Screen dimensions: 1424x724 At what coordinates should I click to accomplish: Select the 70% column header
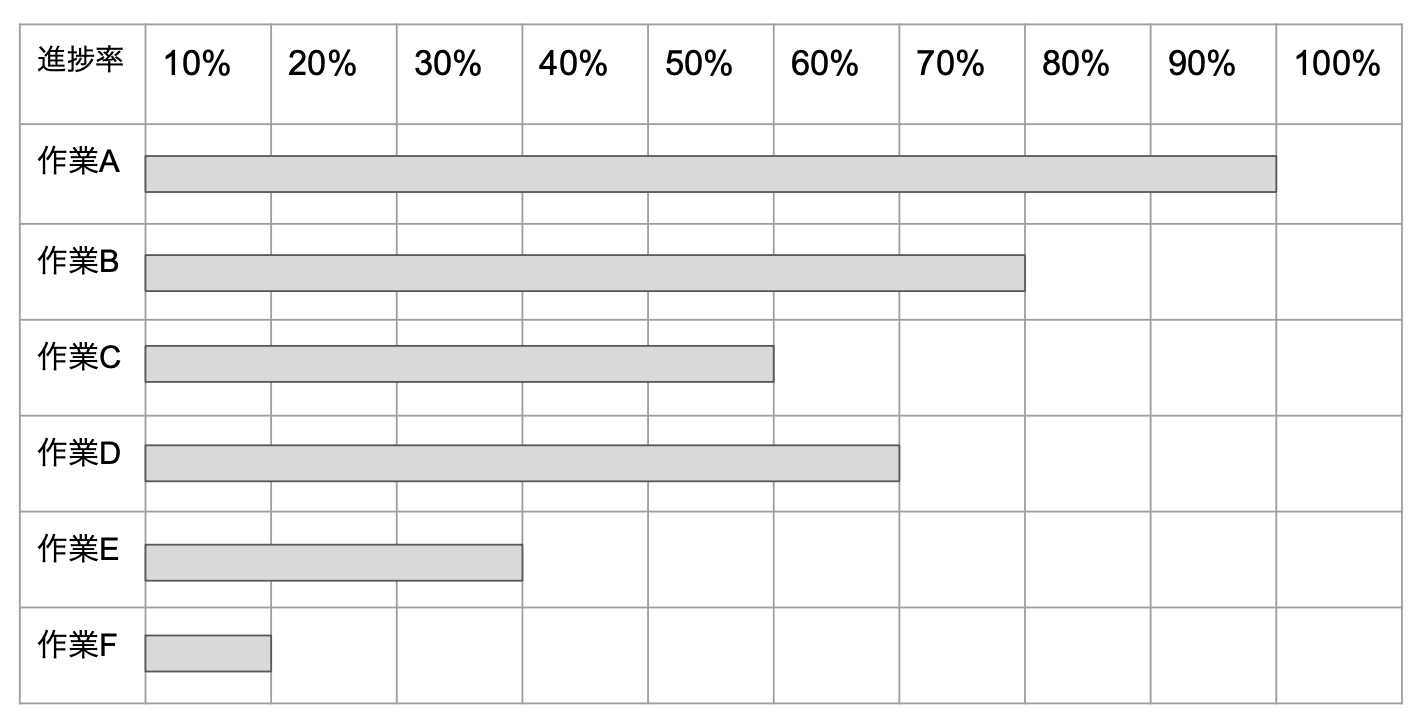(x=951, y=65)
